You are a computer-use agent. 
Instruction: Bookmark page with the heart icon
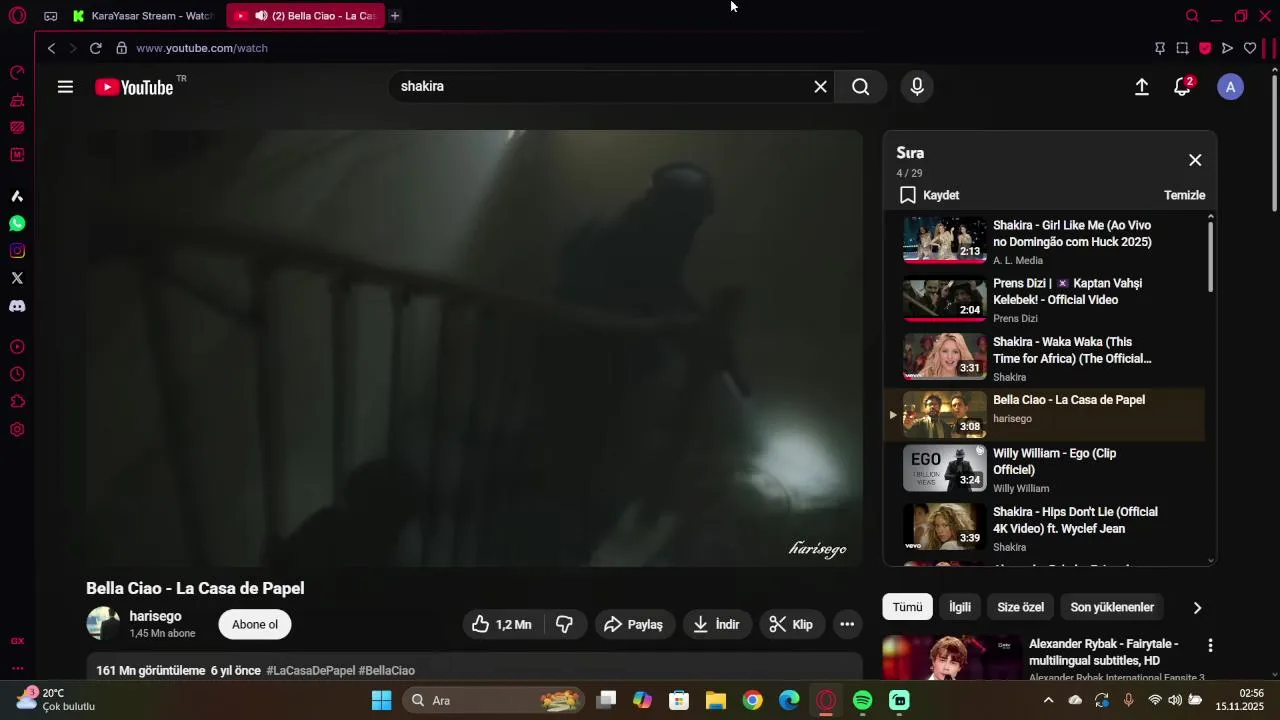pos(1250,48)
